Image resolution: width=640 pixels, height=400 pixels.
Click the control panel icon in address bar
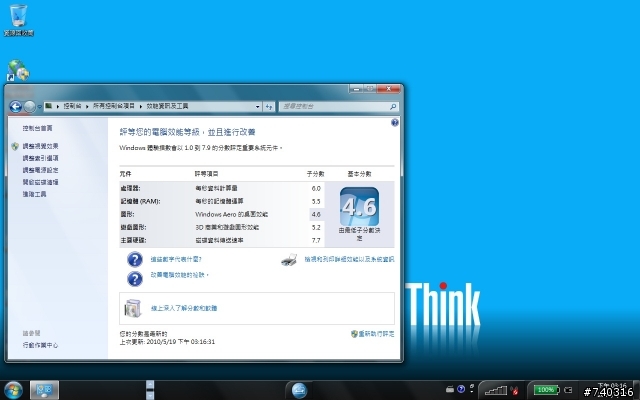click(x=49, y=106)
